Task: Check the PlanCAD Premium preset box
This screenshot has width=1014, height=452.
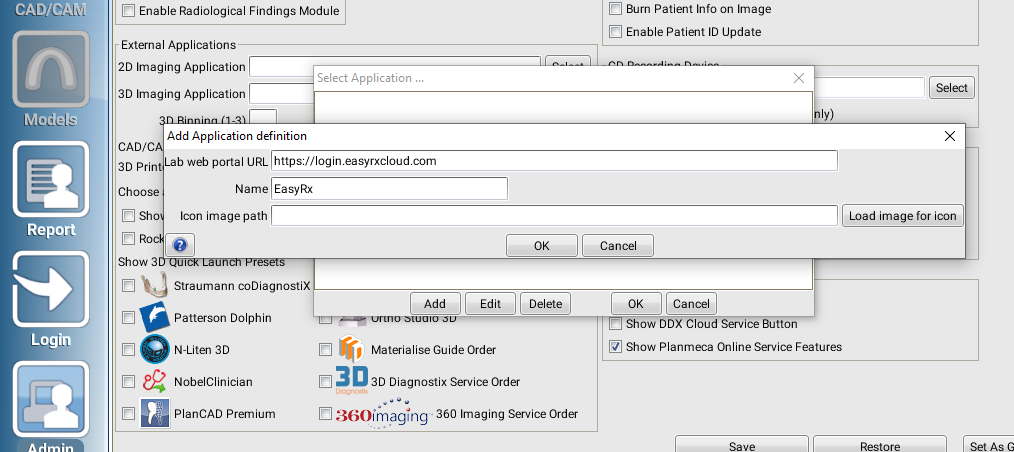Action: [129, 413]
